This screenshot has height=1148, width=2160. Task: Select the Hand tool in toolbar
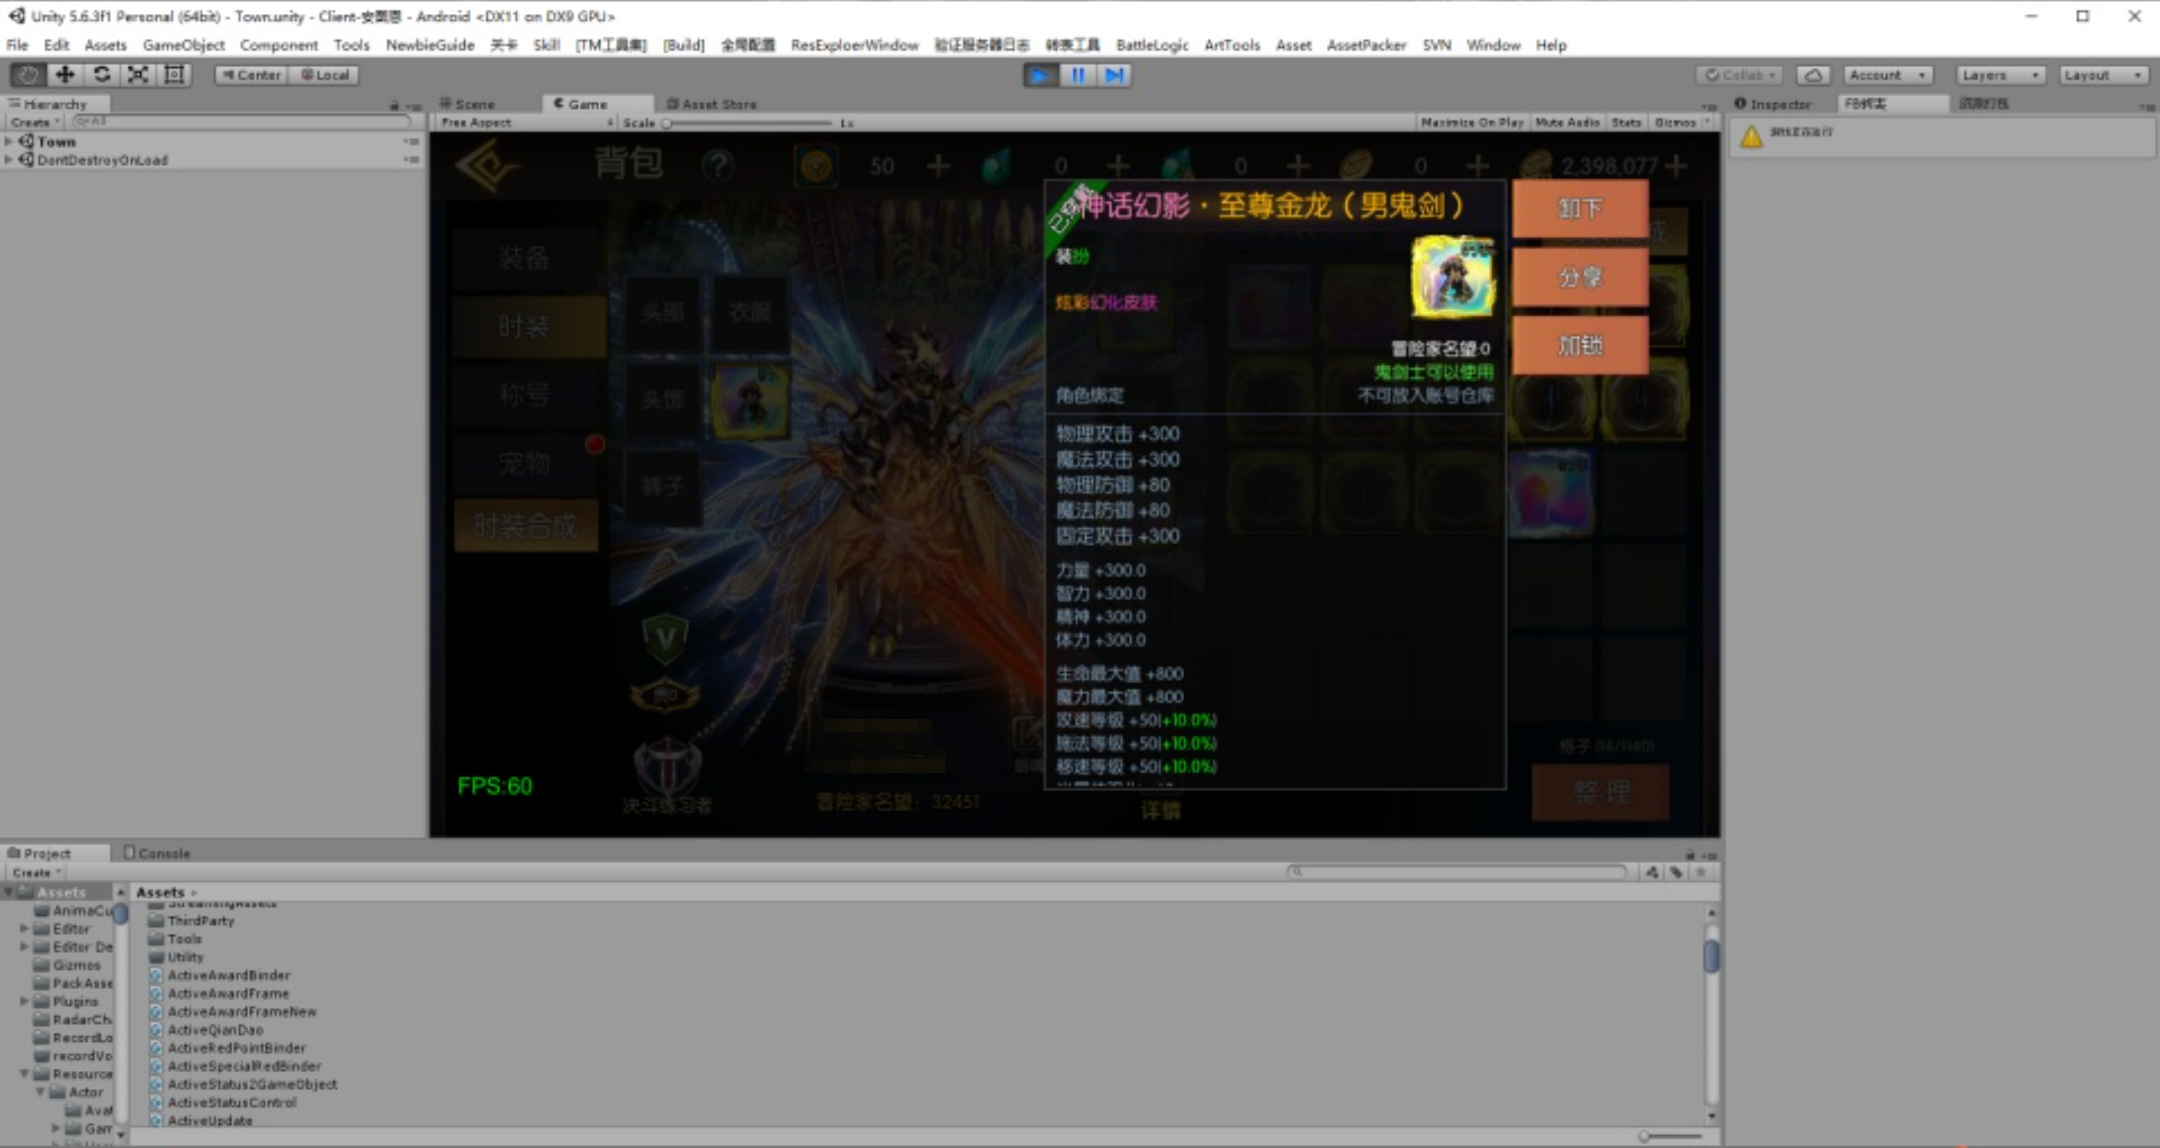[28, 75]
